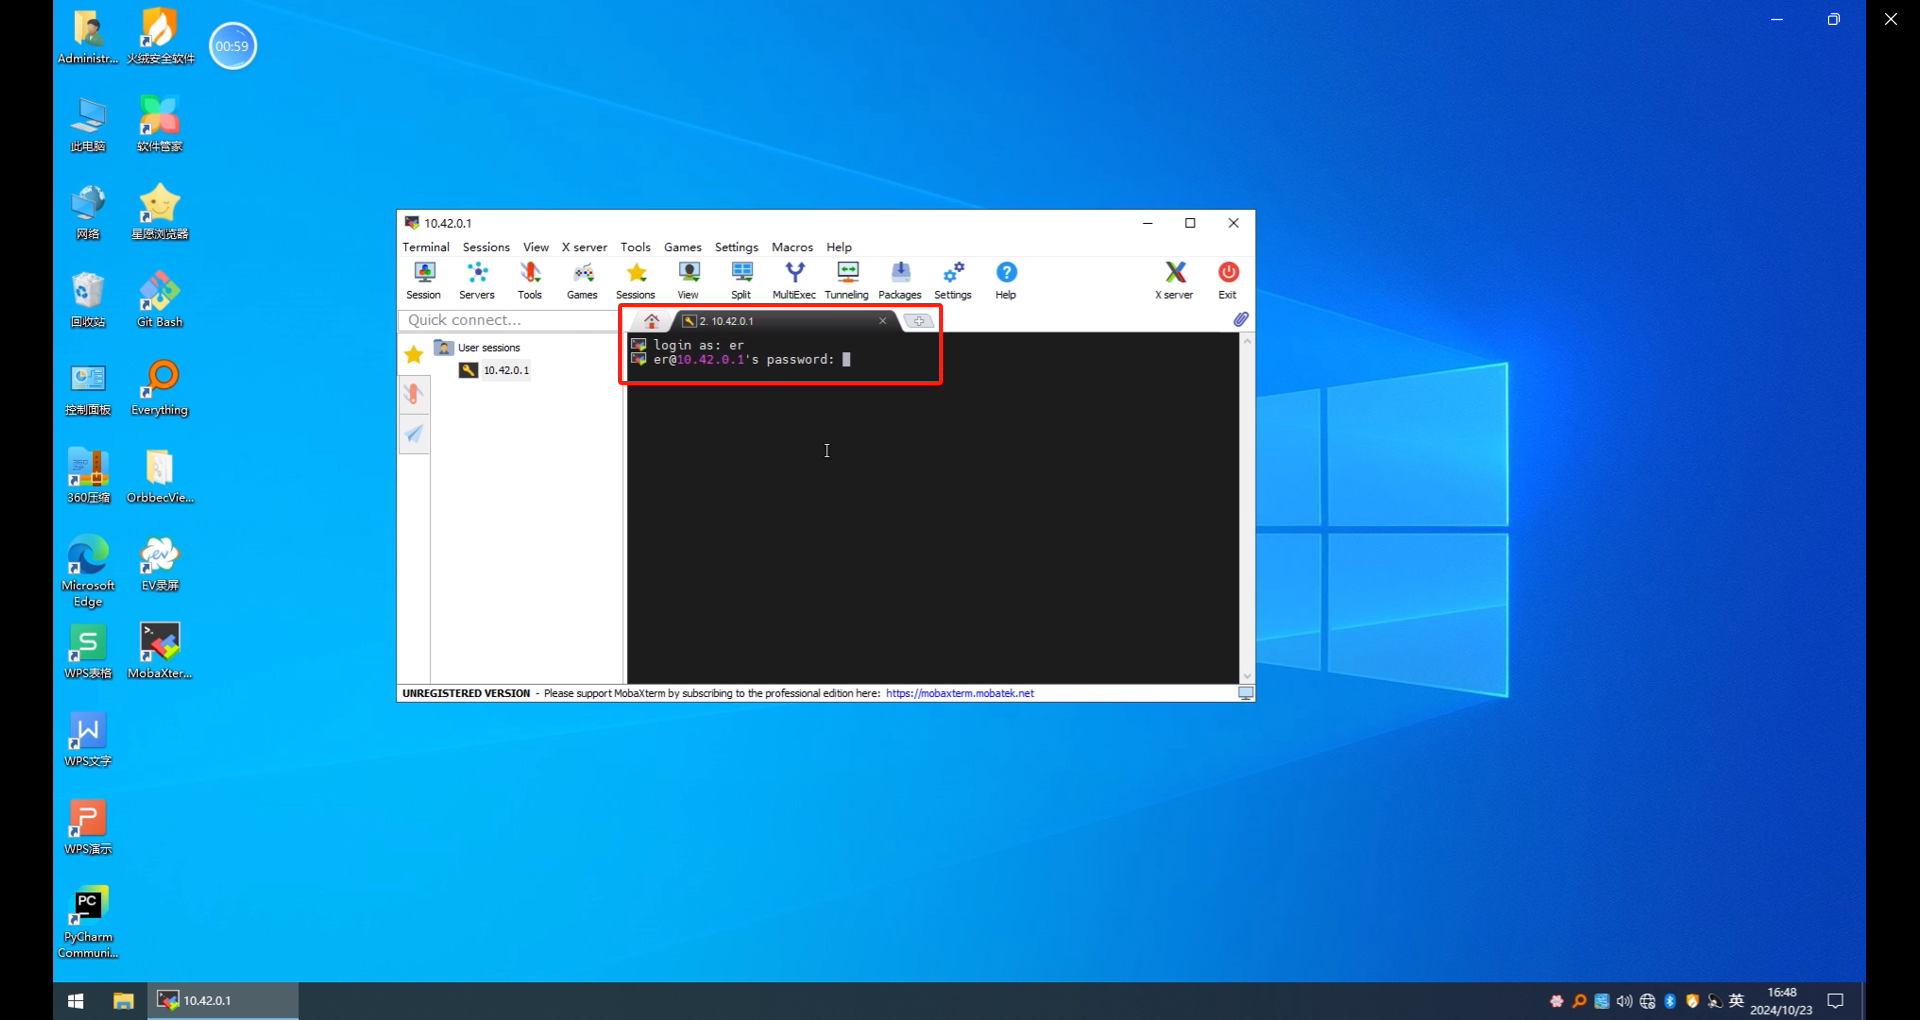
Task: Open the Windows Start menu
Action: tap(76, 1001)
